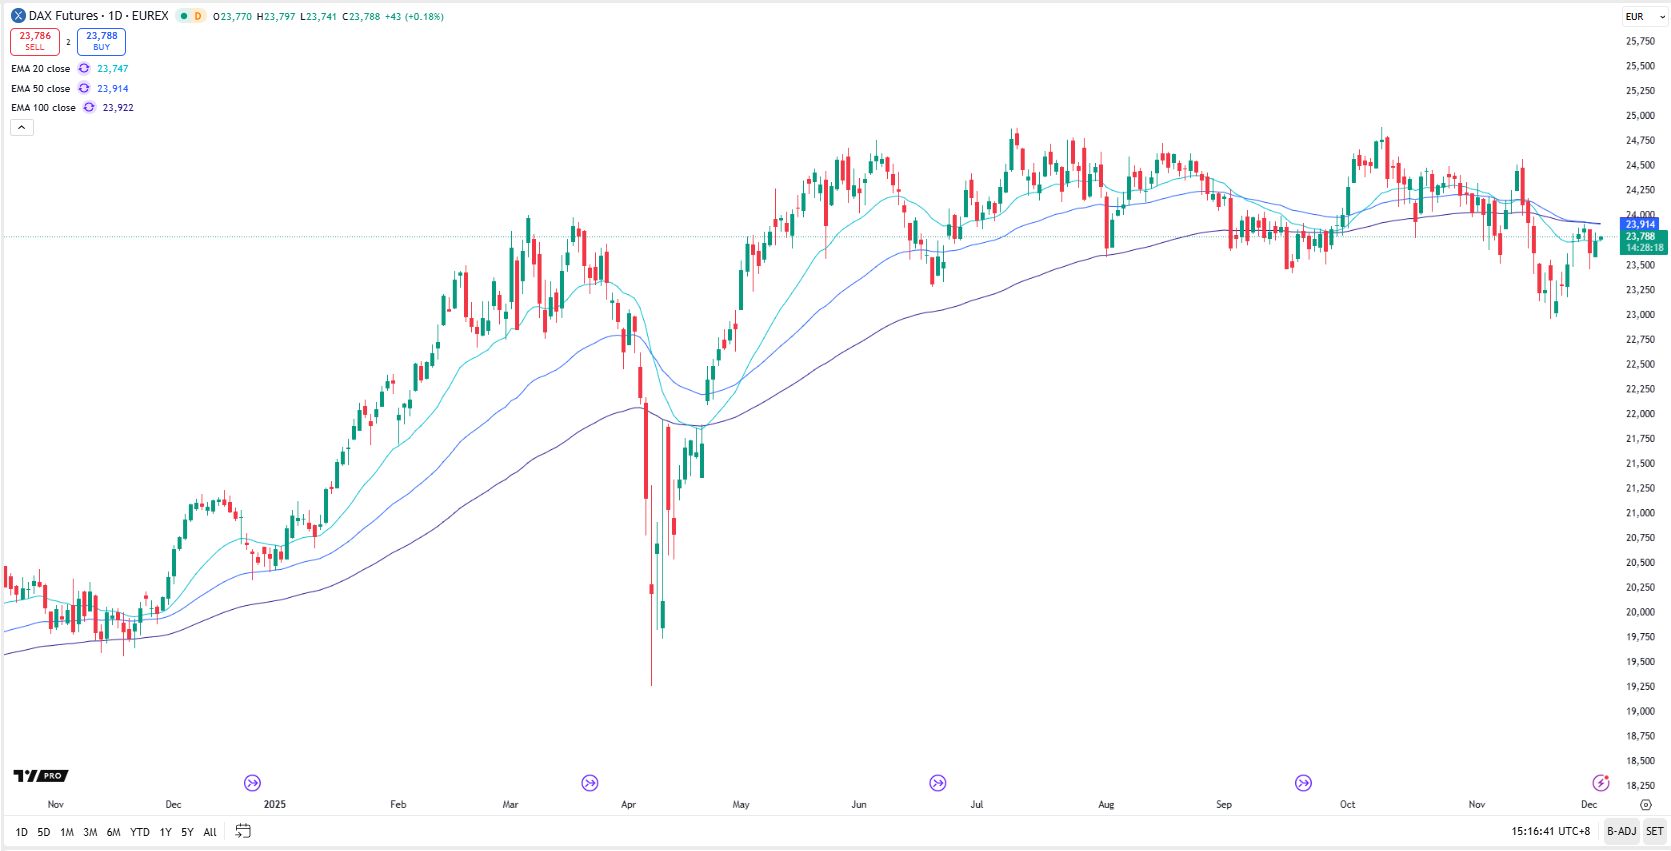Image resolution: width=1671 pixels, height=851 pixels.
Task: Click the DAX Futures symbol logo icon
Action: (x=18, y=16)
